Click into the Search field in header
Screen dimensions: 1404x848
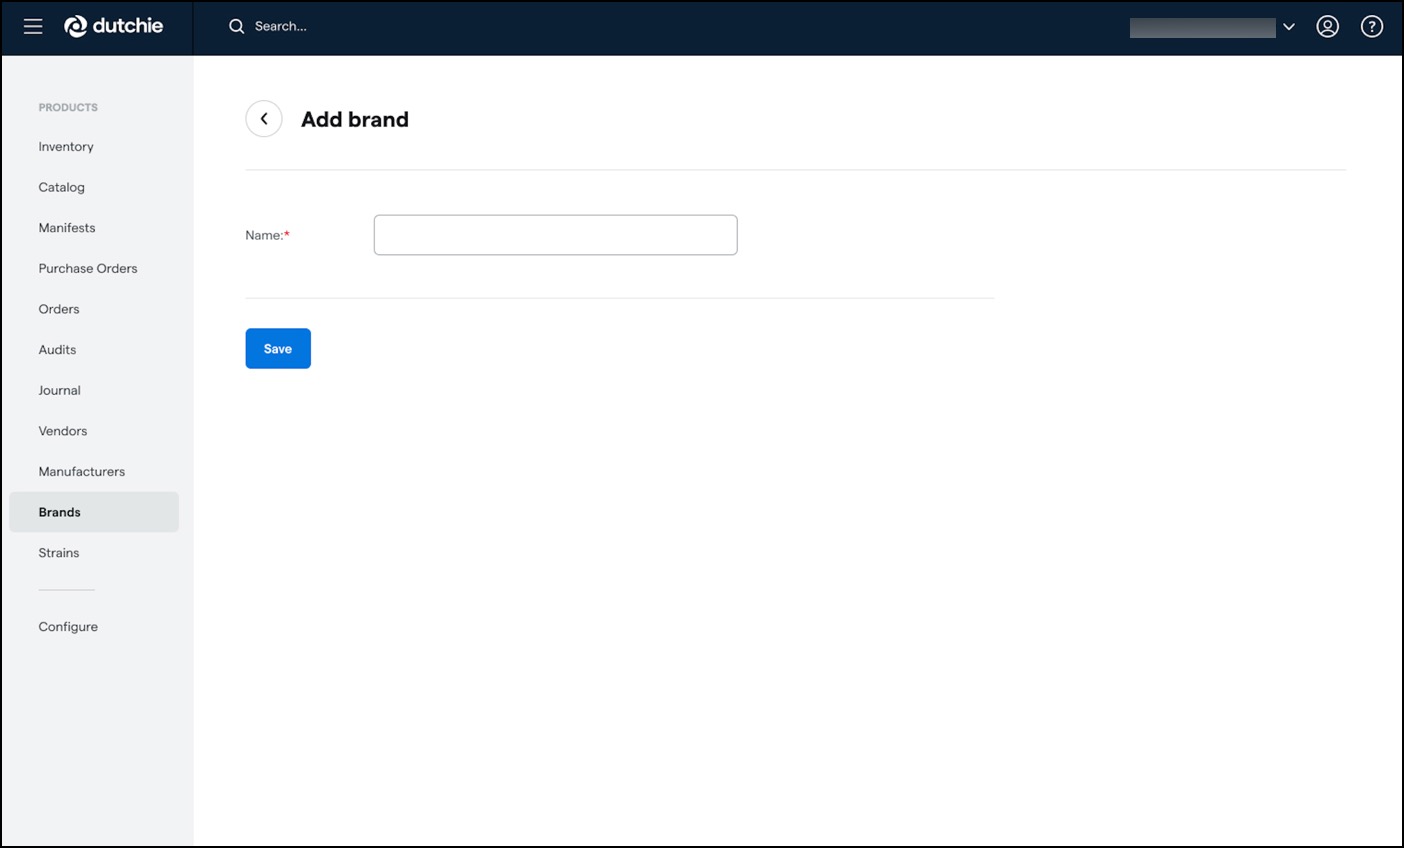pyautogui.click(x=281, y=27)
